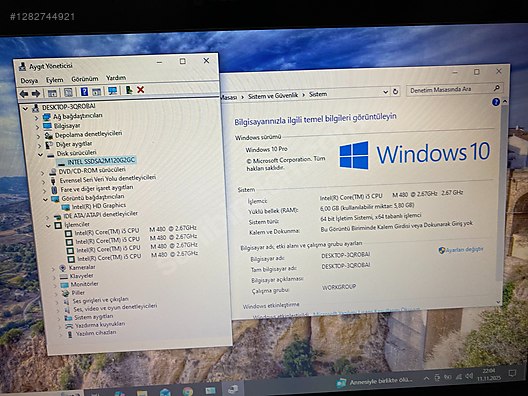528x396 pixels.
Task: Click the Properties toolbar icon
Action: (68, 92)
